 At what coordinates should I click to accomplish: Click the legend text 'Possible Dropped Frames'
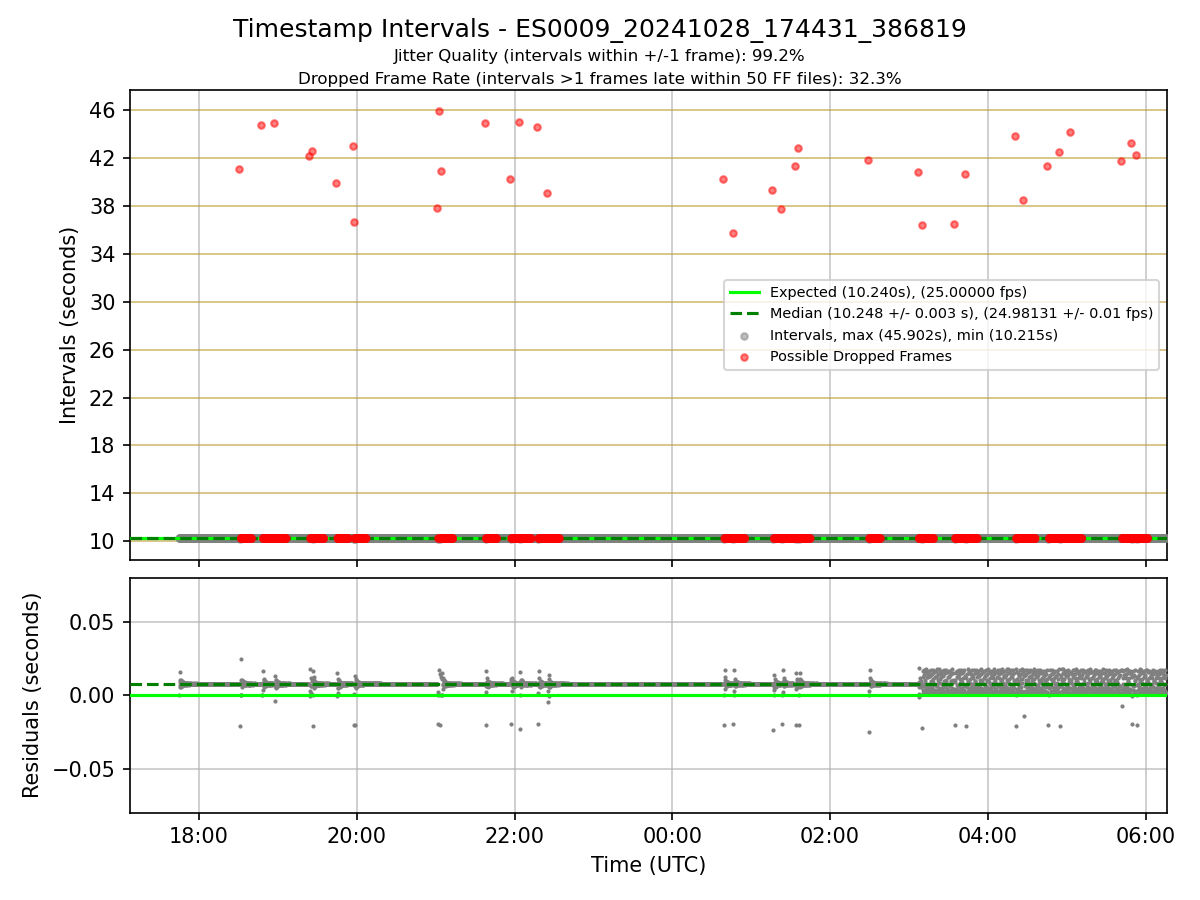coord(861,356)
